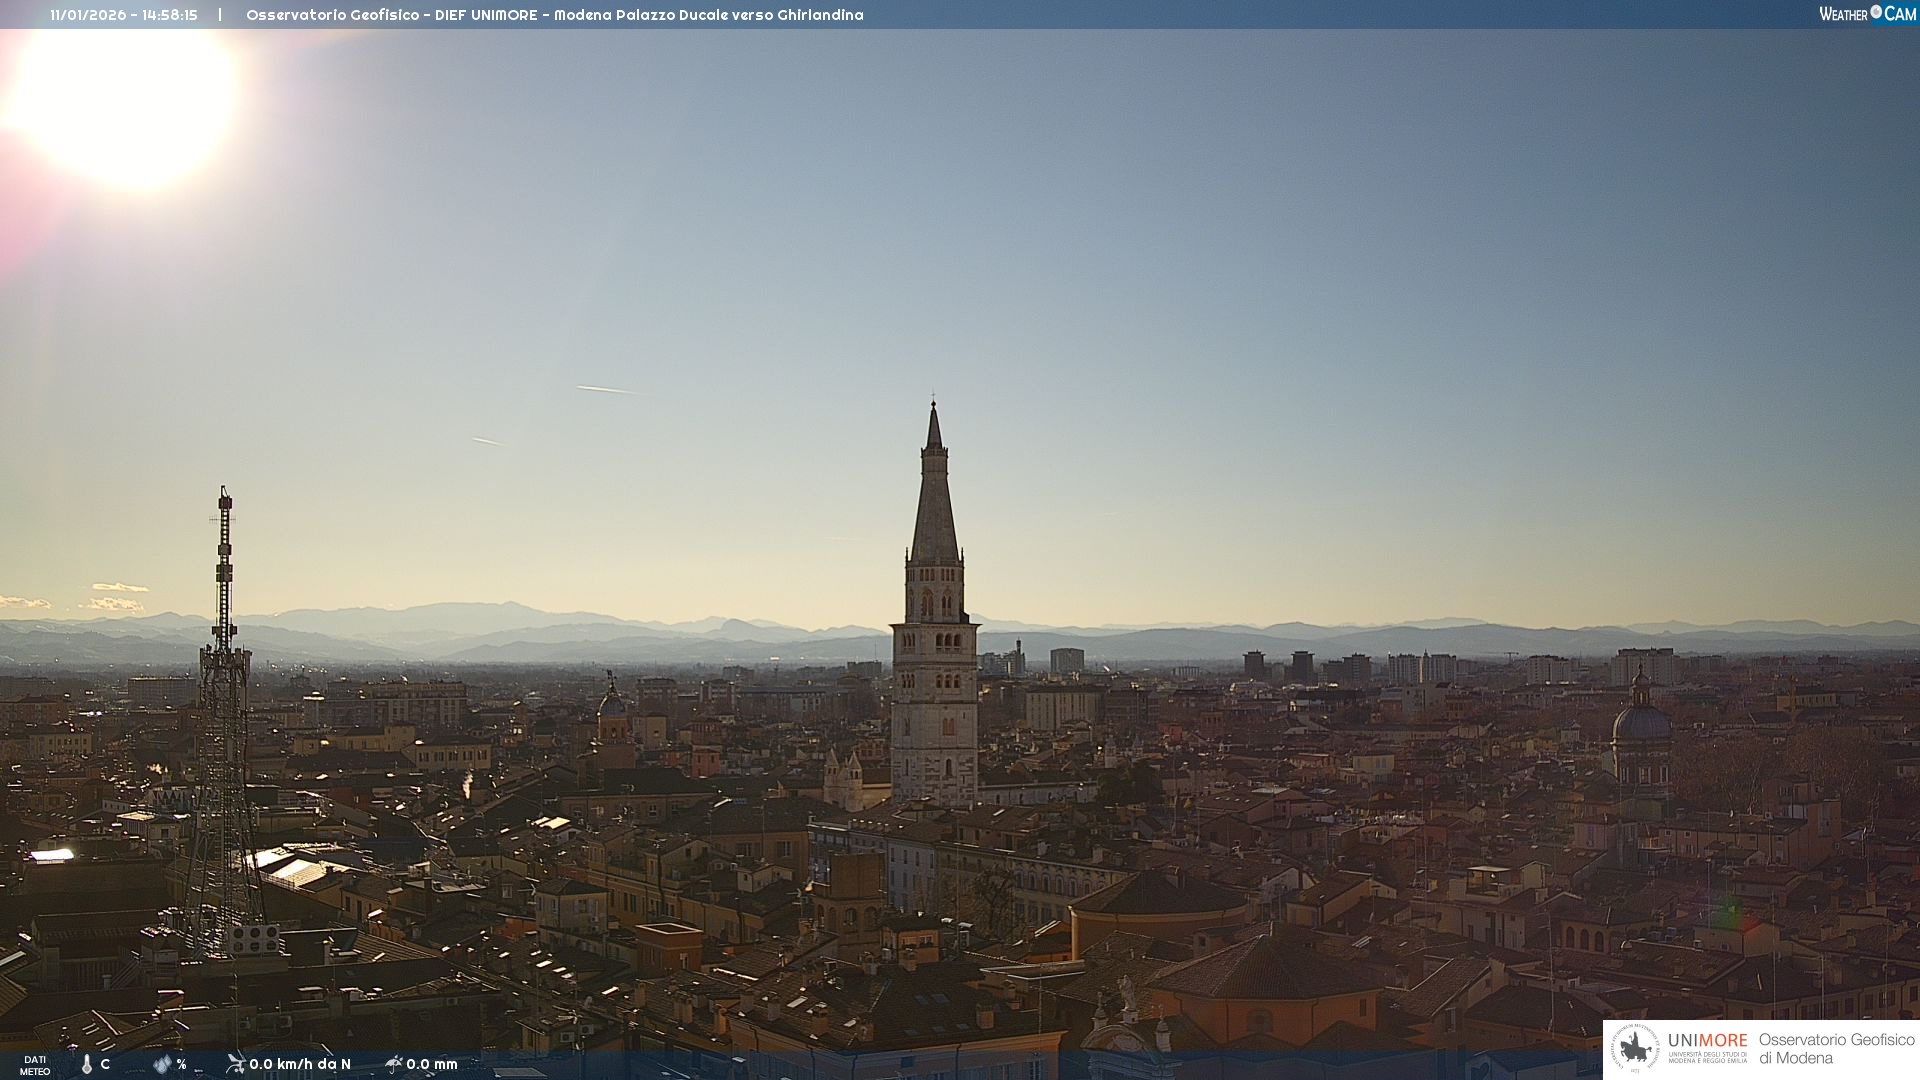Click the date and time stamp
Screen dimensions: 1920x1080
click(124, 15)
